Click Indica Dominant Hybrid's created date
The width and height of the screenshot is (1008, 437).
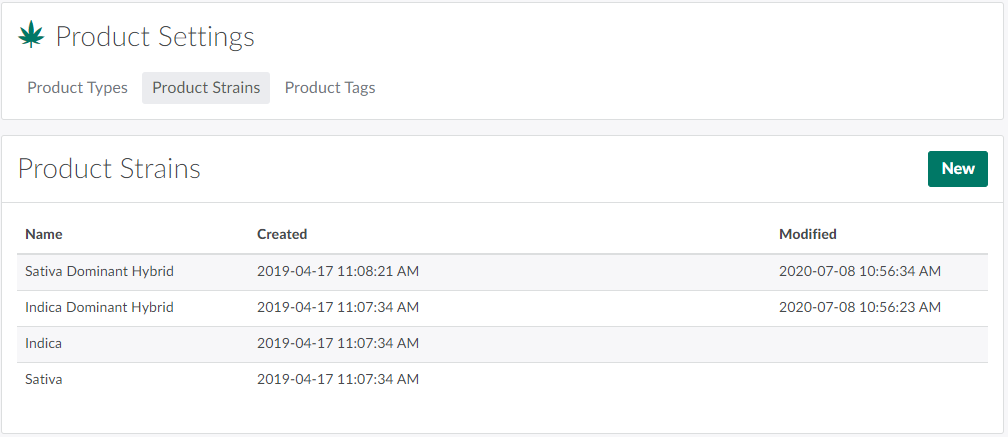(x=338, y=307)
